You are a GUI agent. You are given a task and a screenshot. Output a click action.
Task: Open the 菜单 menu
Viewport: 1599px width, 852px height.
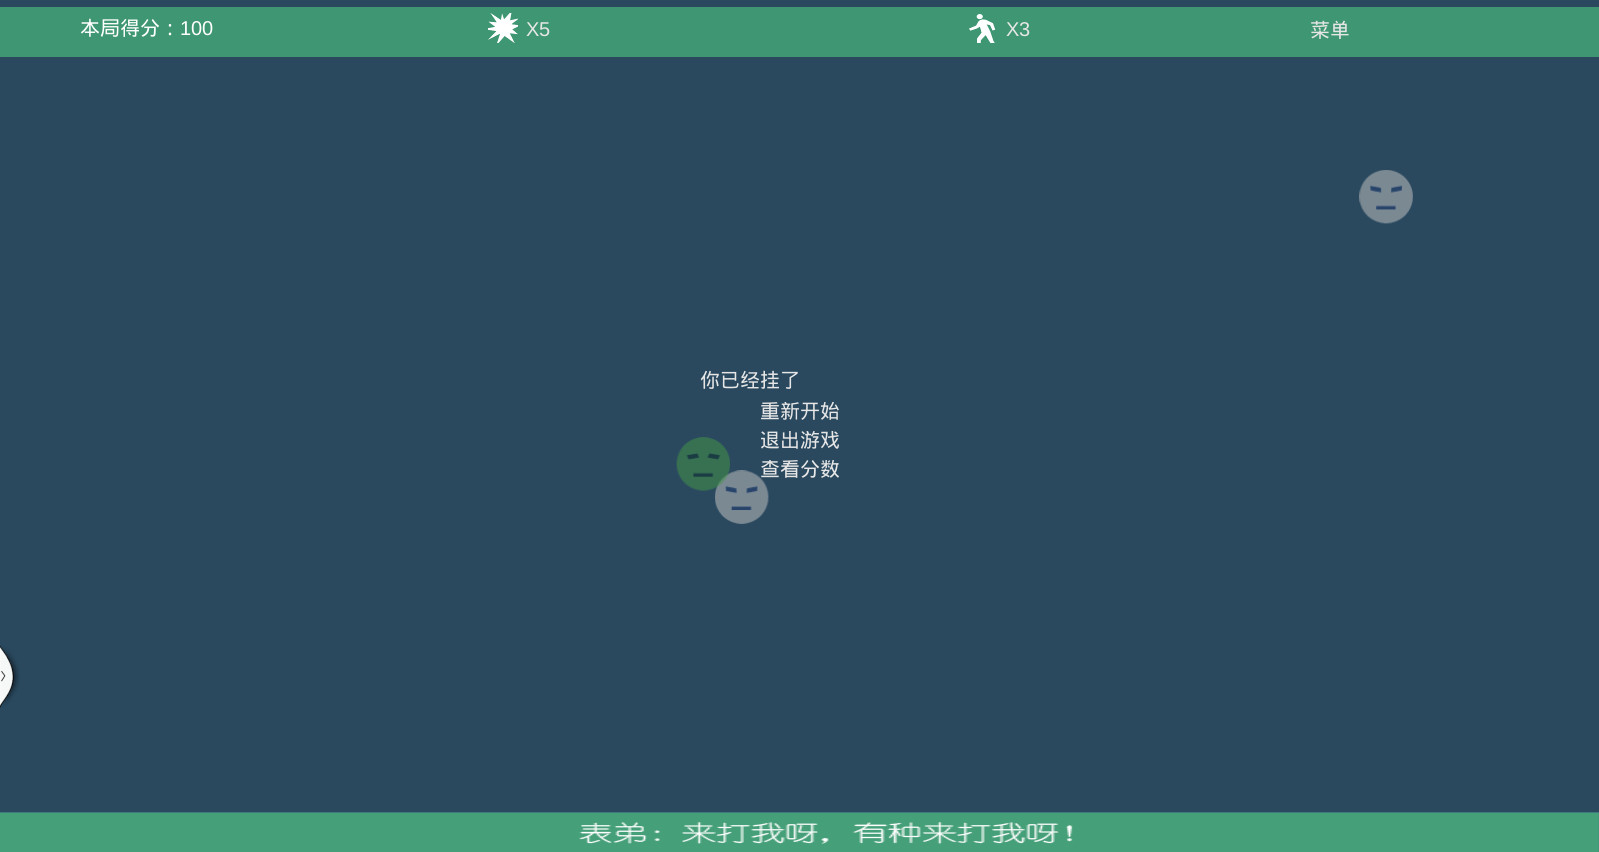pos(1329,30)
